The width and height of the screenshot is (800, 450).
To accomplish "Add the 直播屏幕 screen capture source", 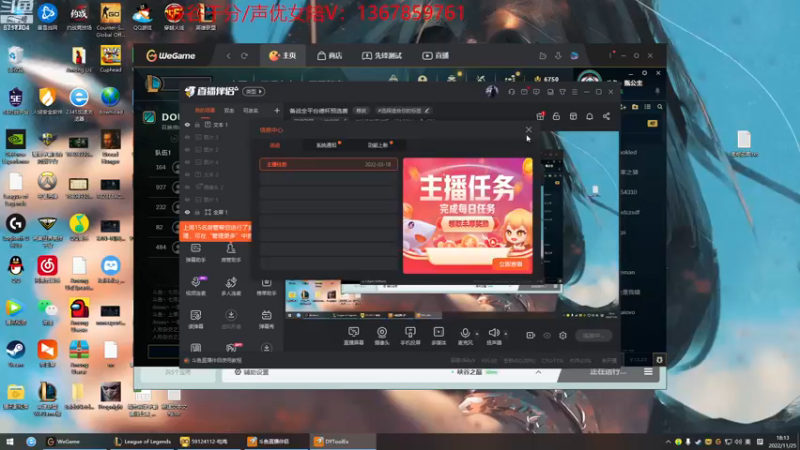I will (353, 336).
